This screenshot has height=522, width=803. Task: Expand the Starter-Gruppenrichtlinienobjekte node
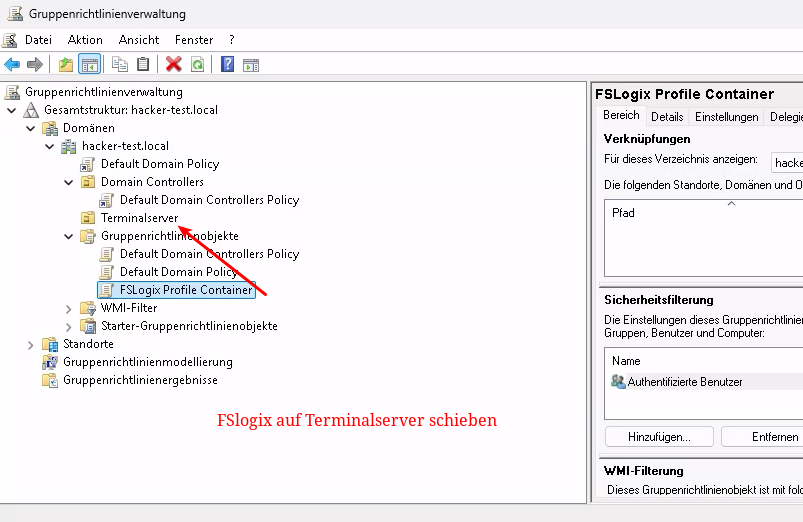pos(69,326)
